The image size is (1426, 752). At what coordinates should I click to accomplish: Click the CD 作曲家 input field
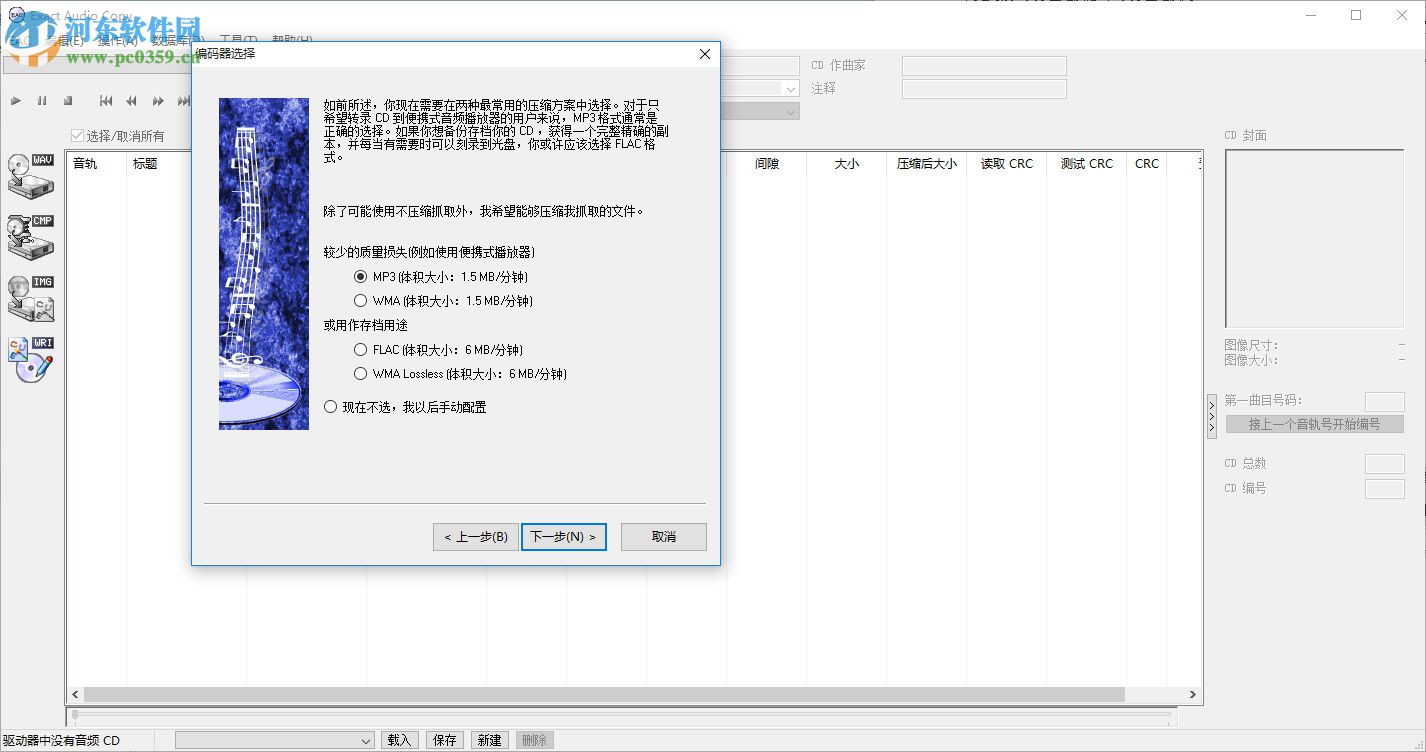point(983,64)
